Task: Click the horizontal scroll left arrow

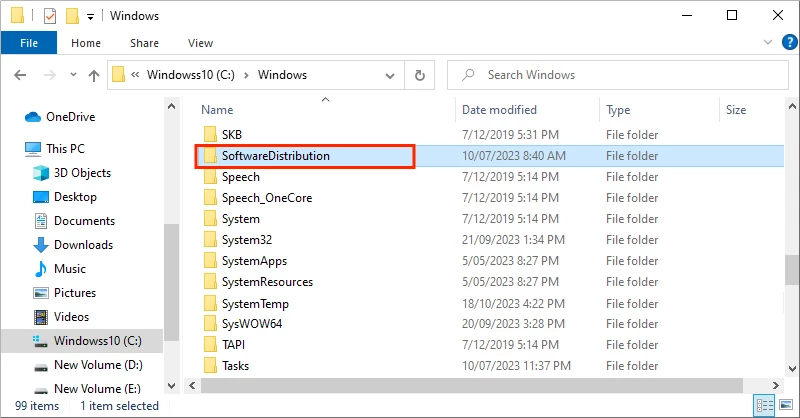Action: point(192,385)
